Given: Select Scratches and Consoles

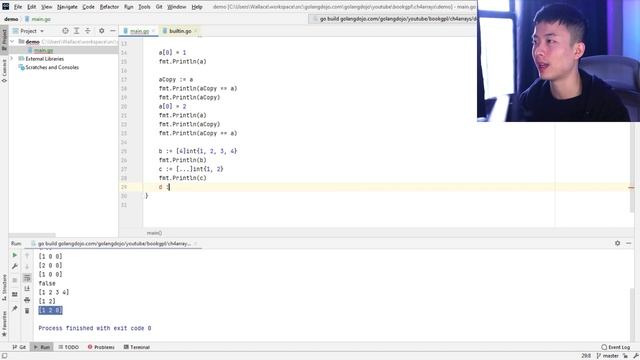Looking at the screenshot, I should click(x=52, y=67).
